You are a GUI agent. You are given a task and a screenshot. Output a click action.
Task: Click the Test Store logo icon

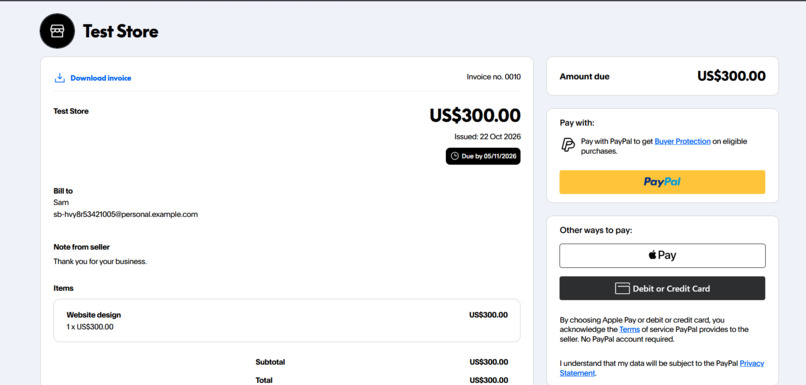[x=57, y=31]
